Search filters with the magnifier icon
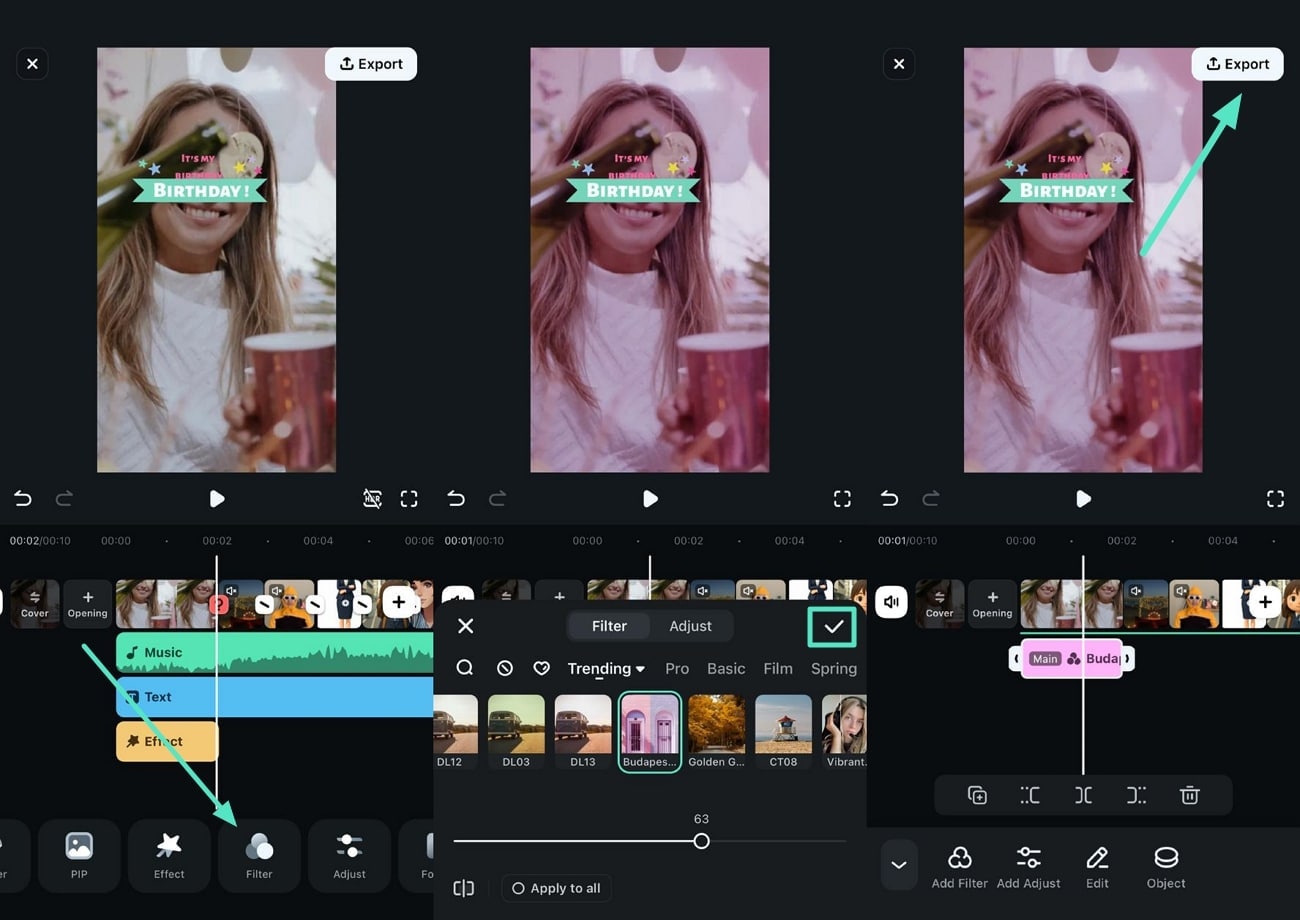 point(465,668)
